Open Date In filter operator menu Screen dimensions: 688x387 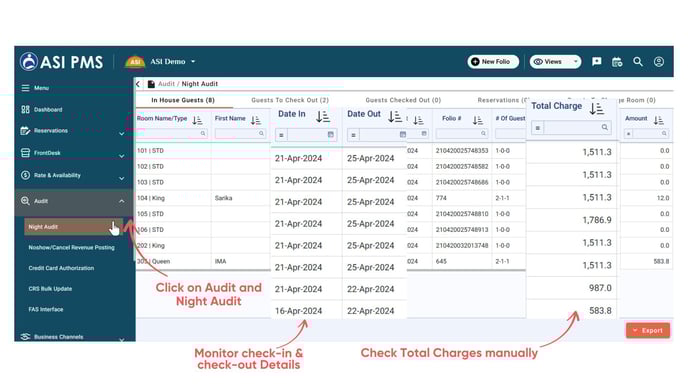[281, 135]
